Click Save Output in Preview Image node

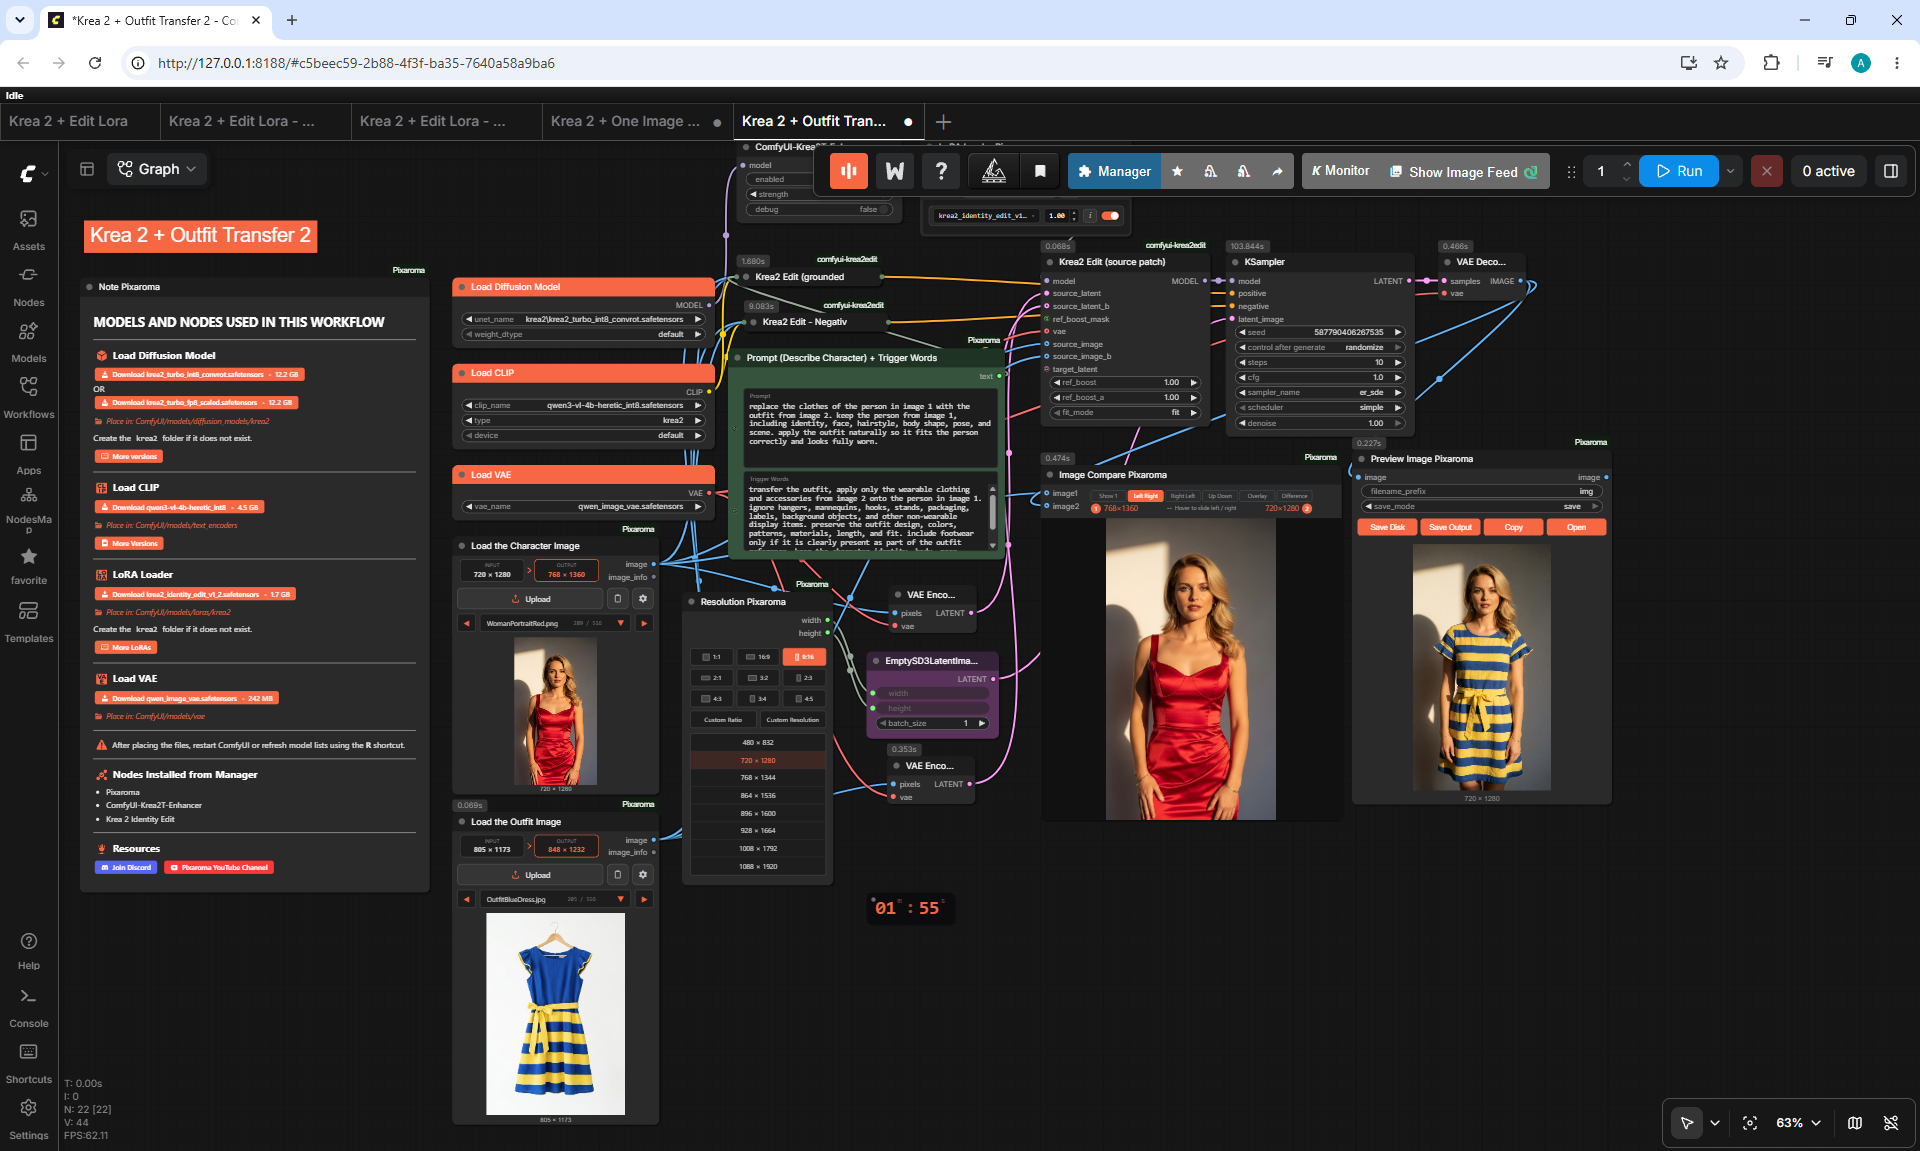click(1450, 527)
